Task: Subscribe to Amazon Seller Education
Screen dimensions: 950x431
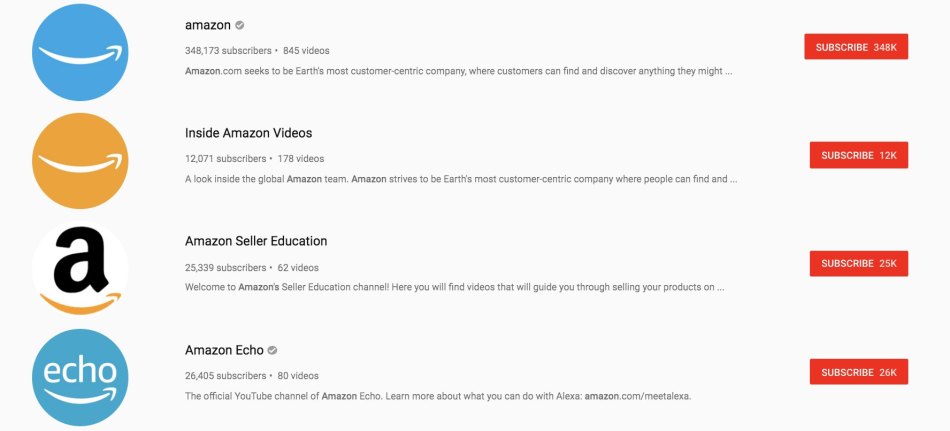Action: [x=858, y=263]
